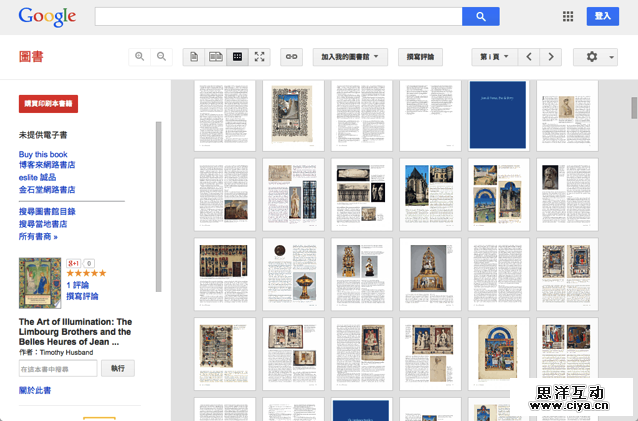Switch to two-page view
Viewport: 638px width, 421px height.
[215, 57]
